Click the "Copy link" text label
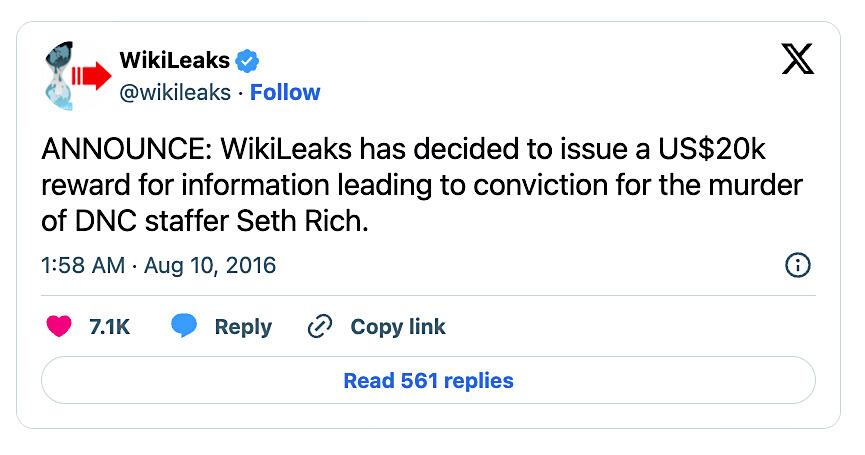This screenshot has height=455, width=865. point(398,327)
